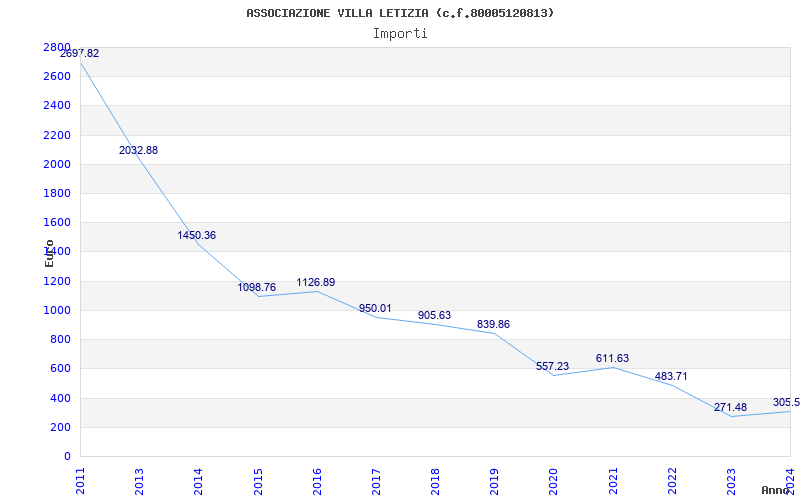Click the Anno x-axis title
The width and height of the screenshot is (800, 500).
tap(776, 490)
